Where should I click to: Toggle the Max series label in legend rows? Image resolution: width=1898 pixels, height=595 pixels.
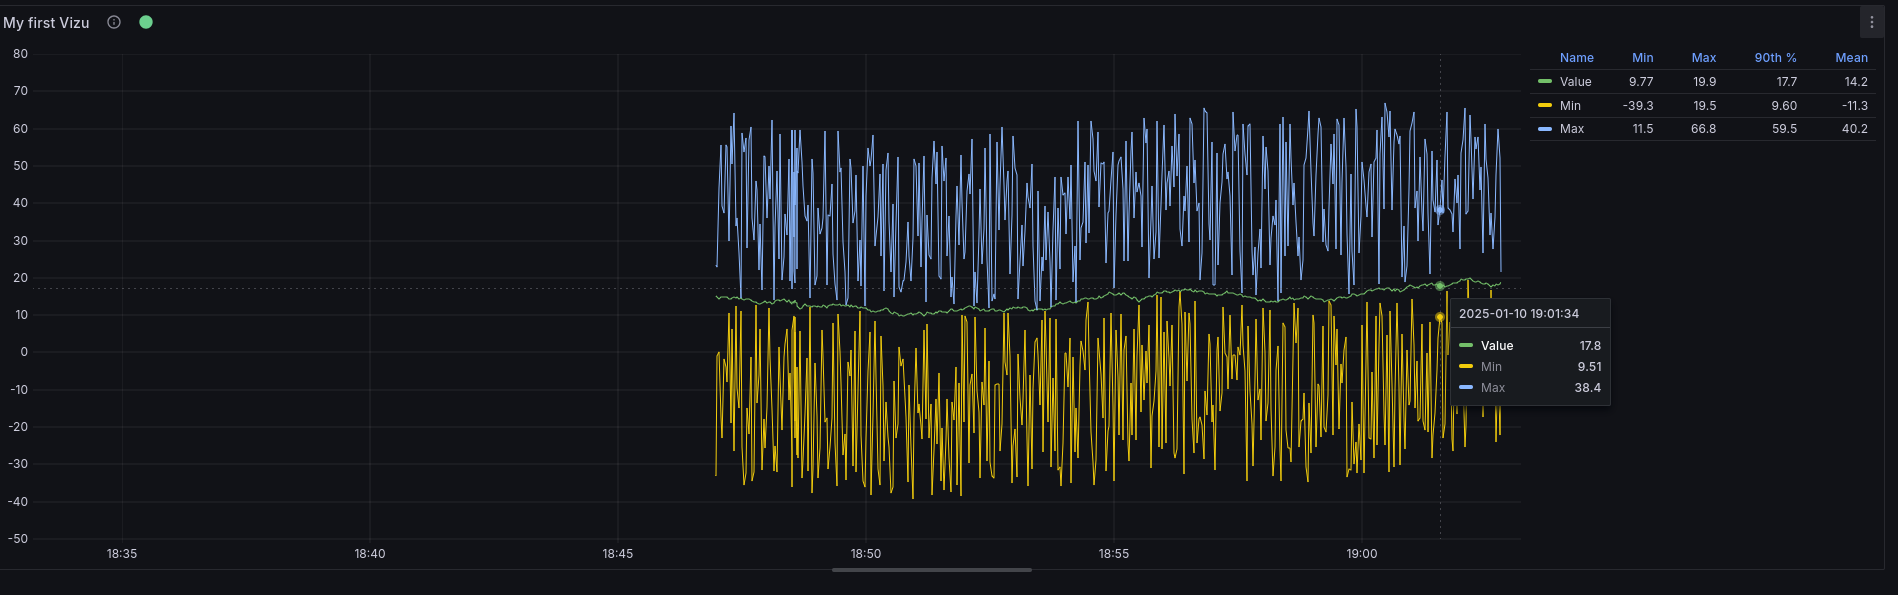1571,129
